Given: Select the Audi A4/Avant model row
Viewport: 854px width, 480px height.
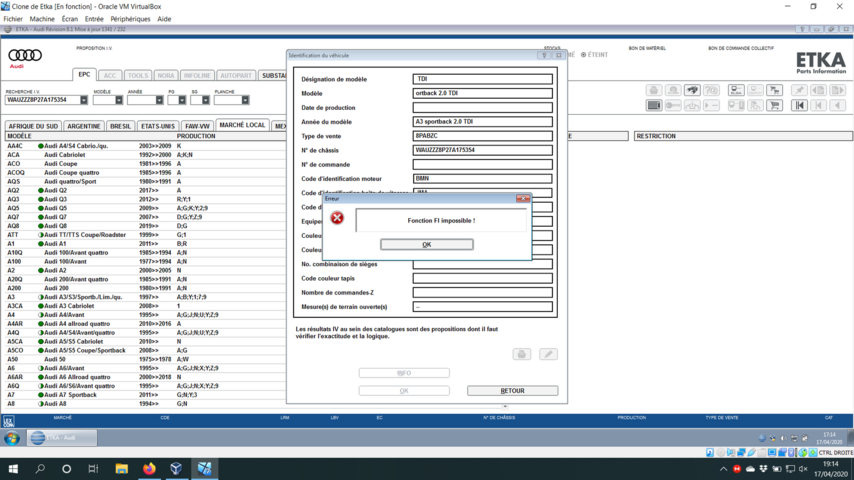Looking at the screenshot, I should click(145, 315).
